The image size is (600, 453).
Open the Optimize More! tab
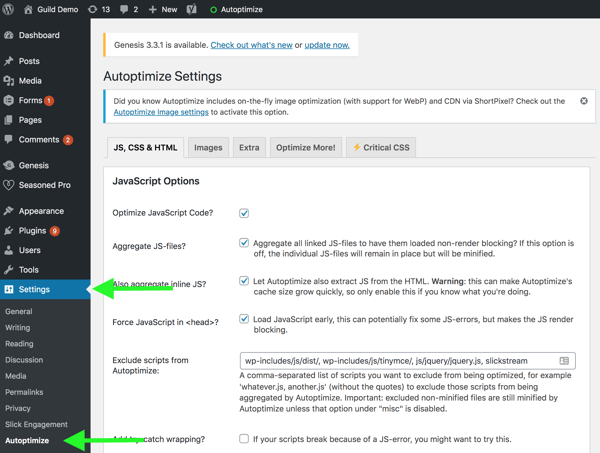(306, 148)
